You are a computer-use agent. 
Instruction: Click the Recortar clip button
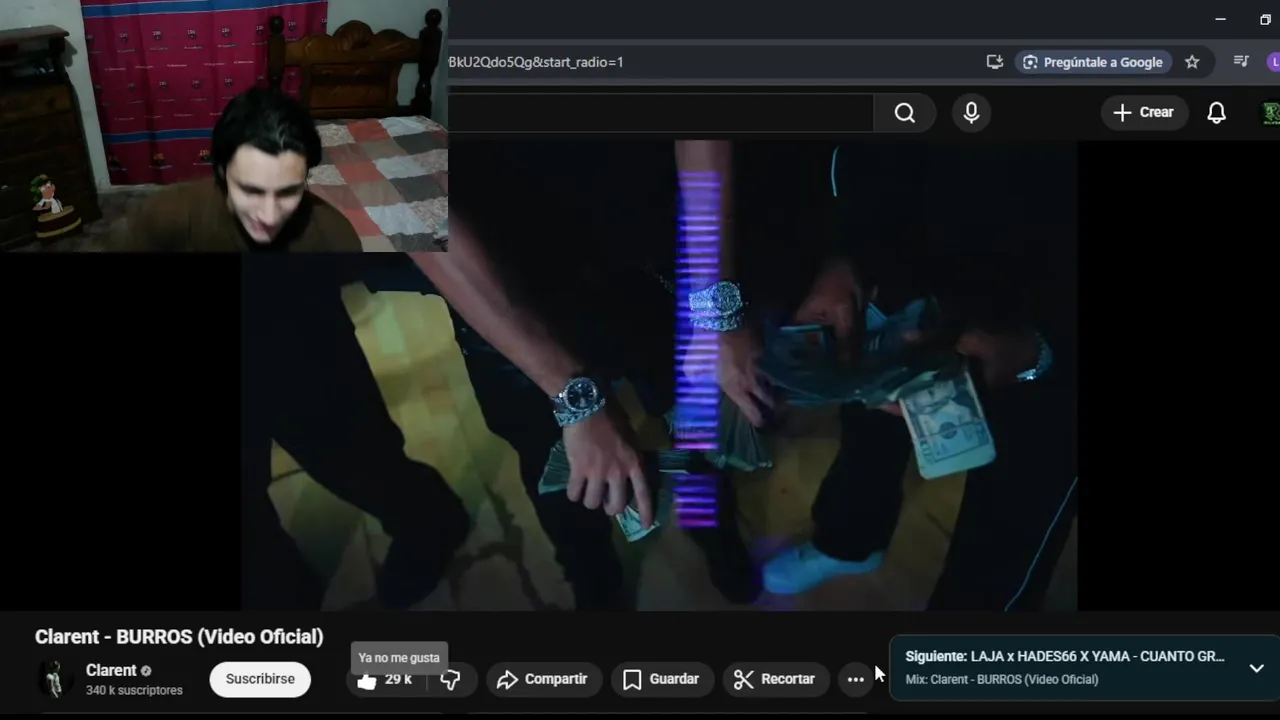[x=775, y=679]
